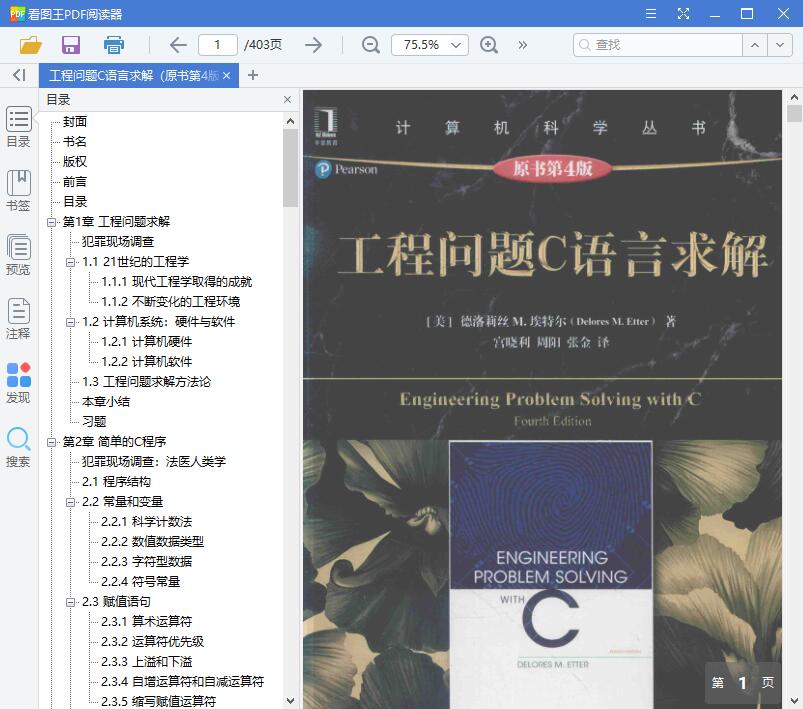803x709 pixels.
Task: Open the 书签 bookmarks panel
Action: point(18,191)
